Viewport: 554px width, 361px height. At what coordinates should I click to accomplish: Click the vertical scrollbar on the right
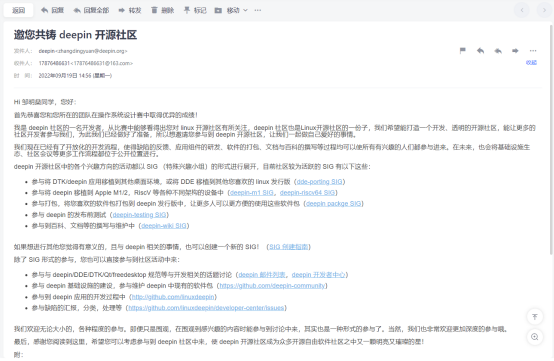pos(551,140)
